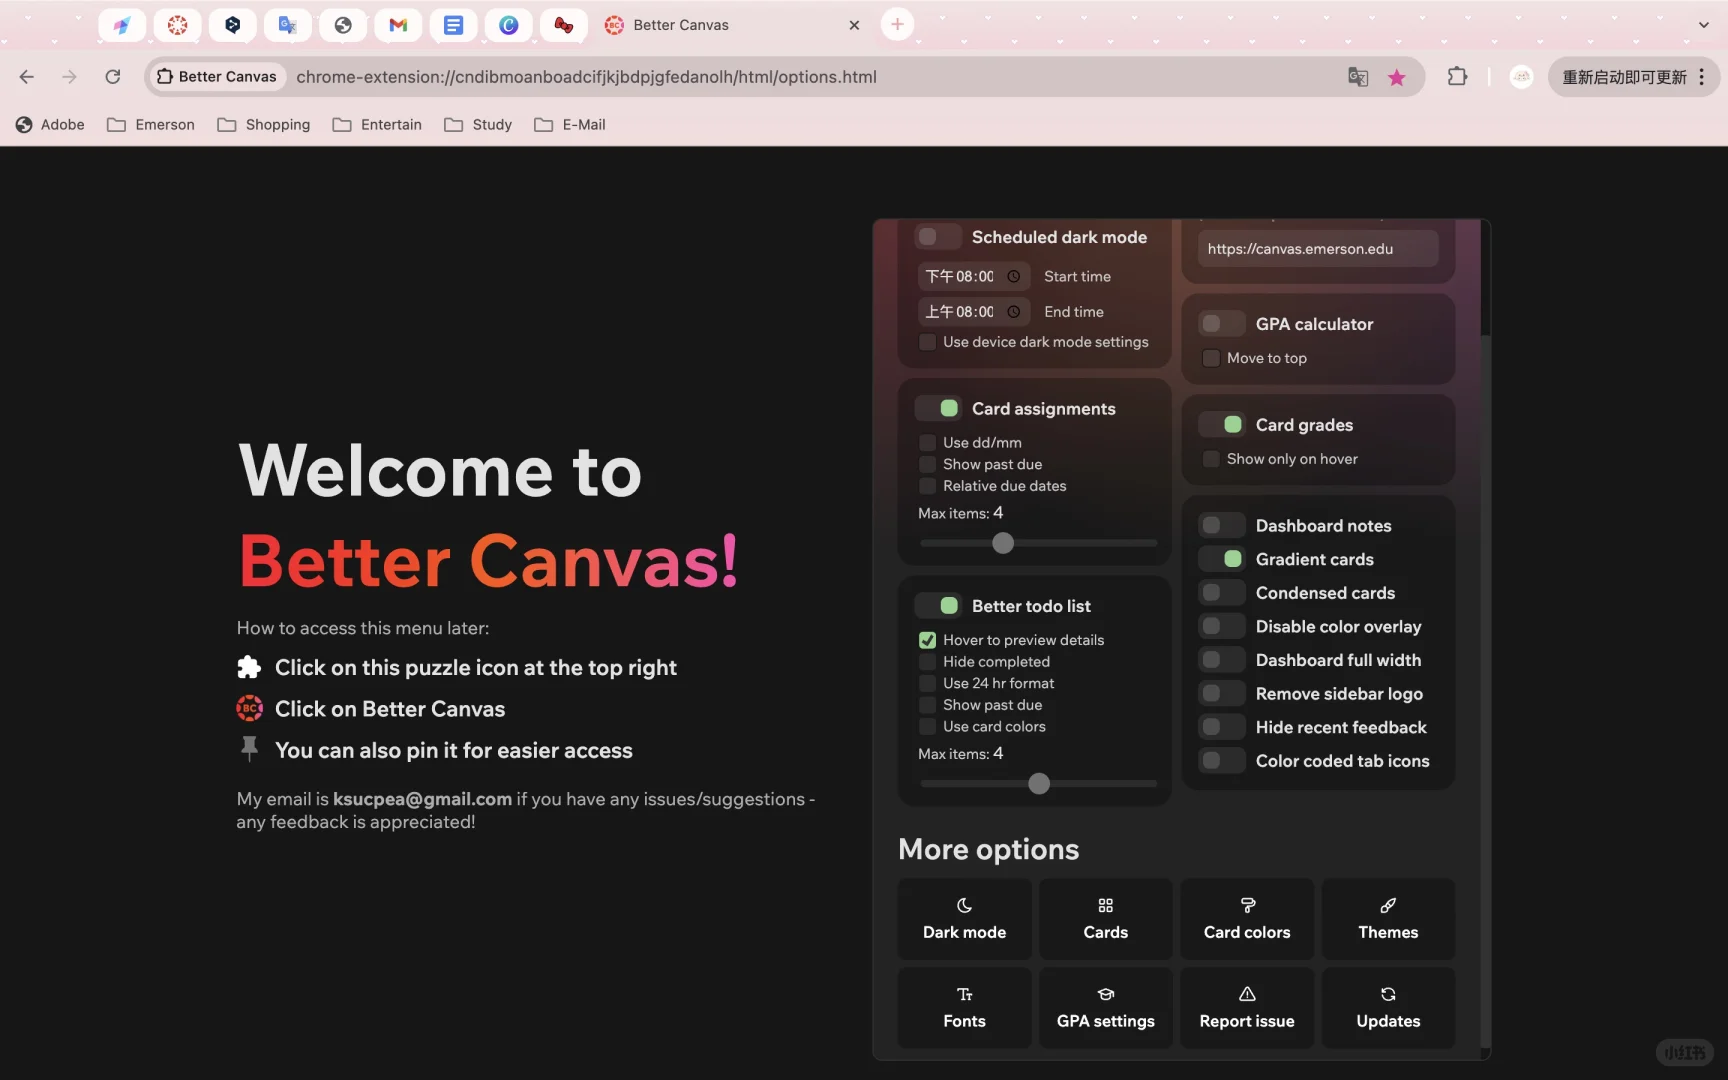1728x1080 pixels.
Task: Switch to the pinned Google Docs tab
Action: tap(453, 25)
